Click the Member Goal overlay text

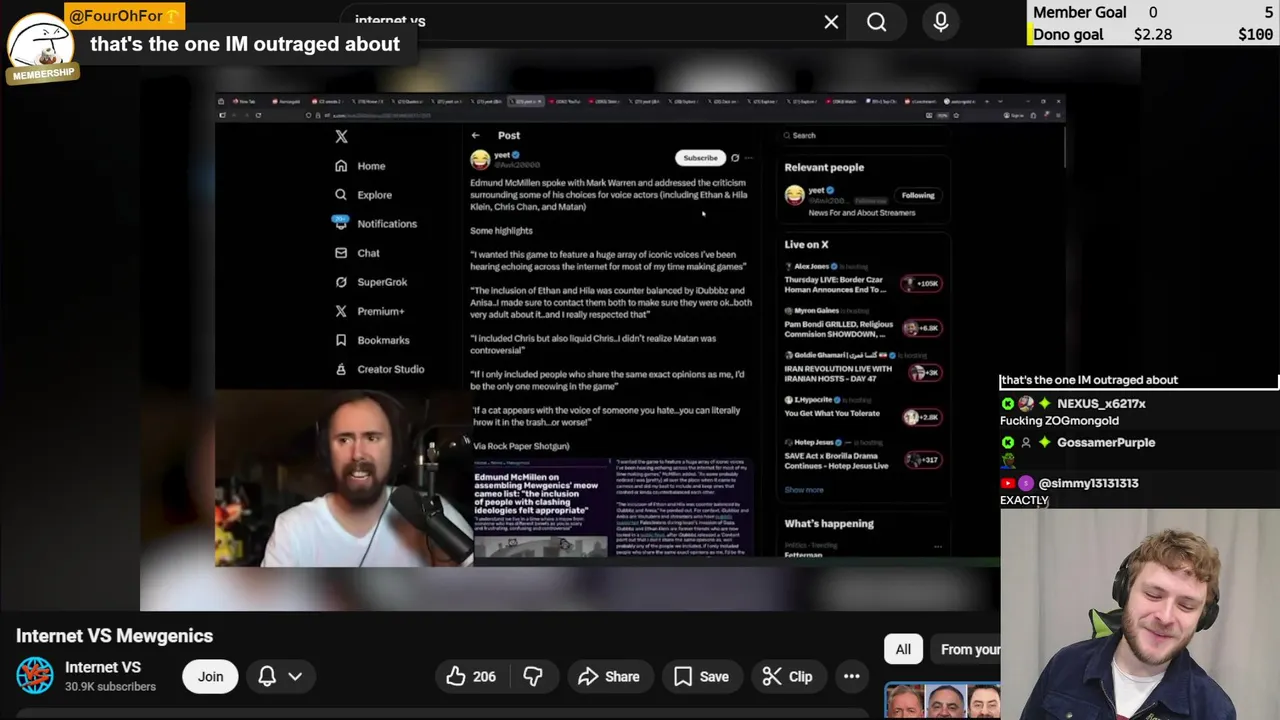1080,12
